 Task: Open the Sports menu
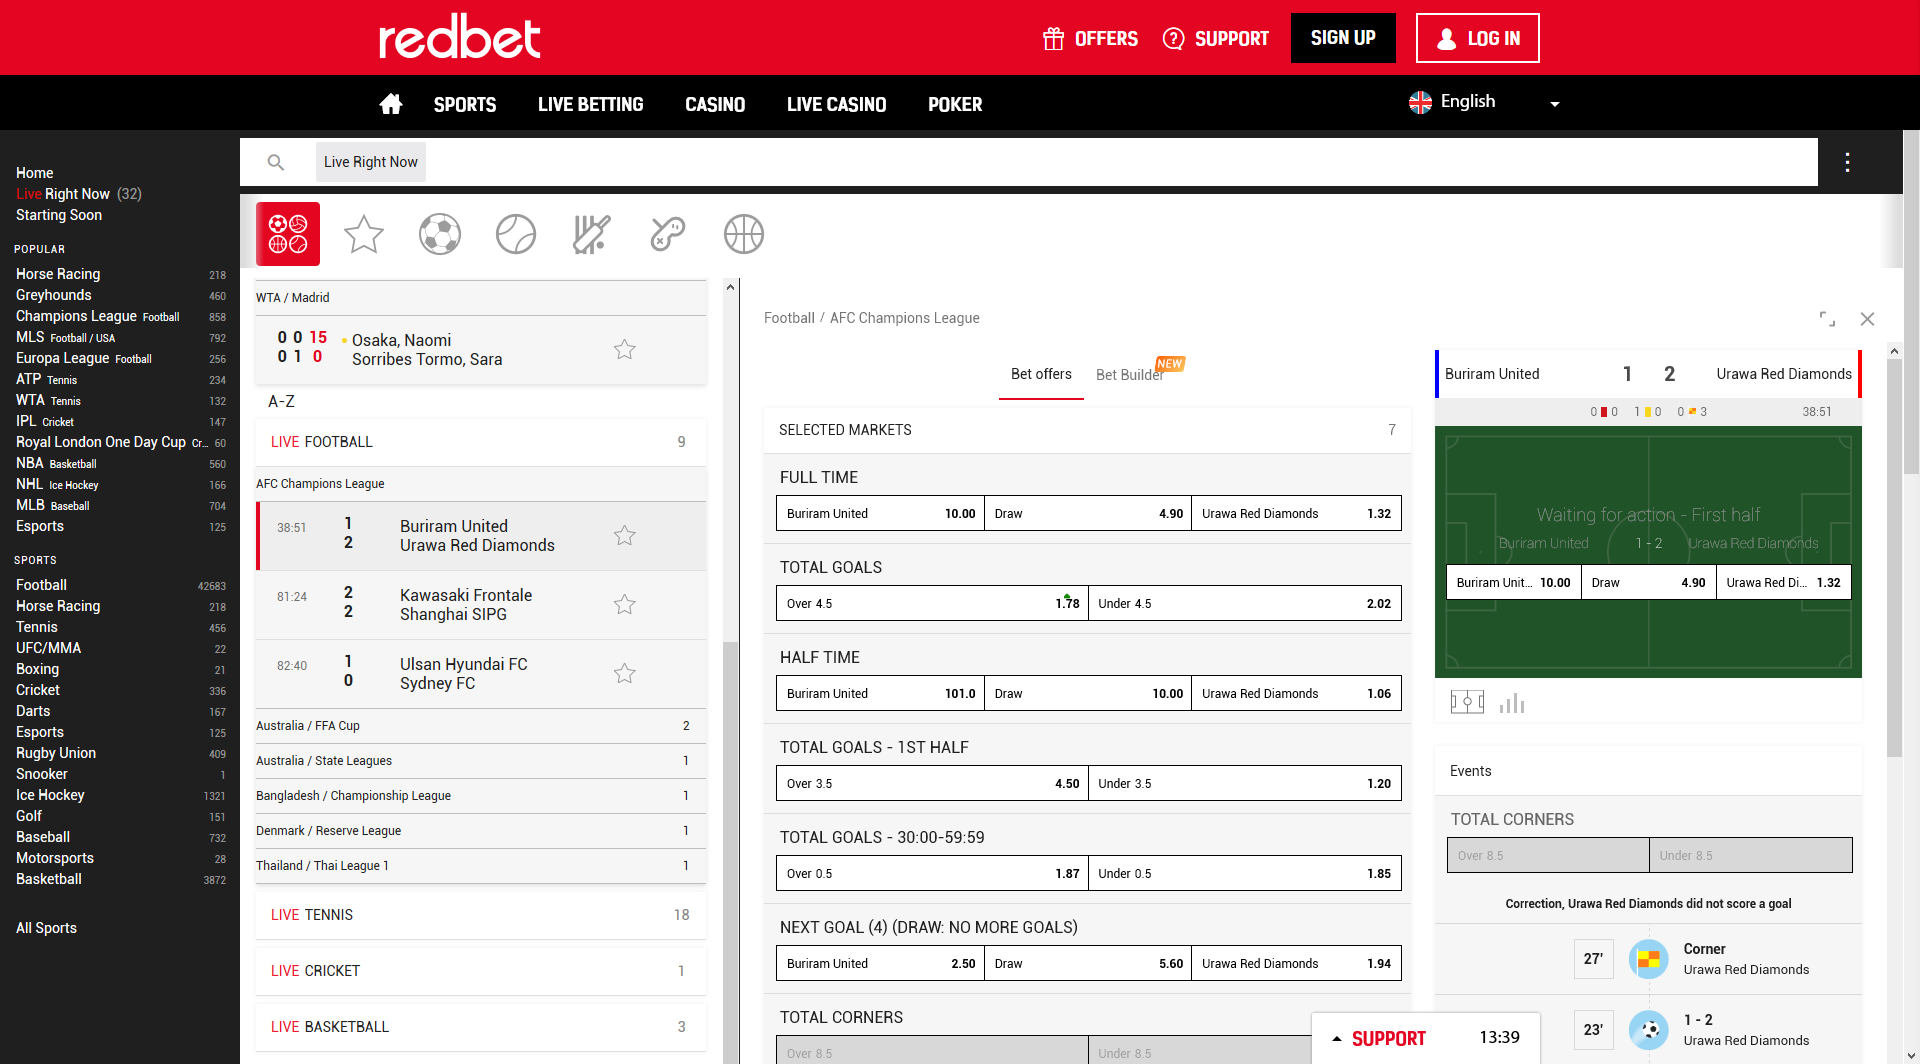point(465,104)
